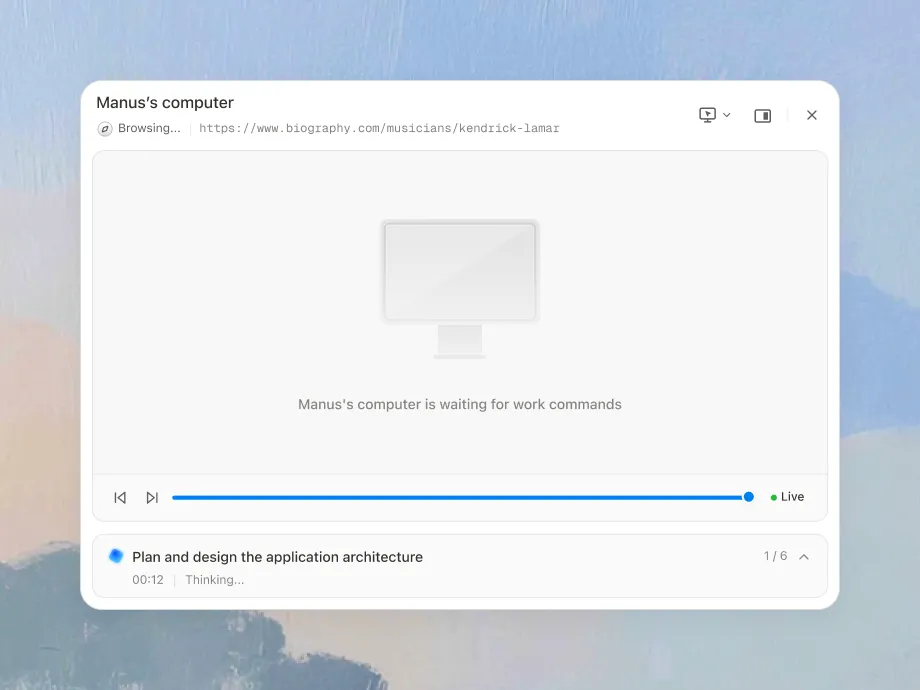Viewport: 920px width, 690px height.
Task: Open the dropdown arrow beside the monitor icon
Action: click(x=727, y=115)
